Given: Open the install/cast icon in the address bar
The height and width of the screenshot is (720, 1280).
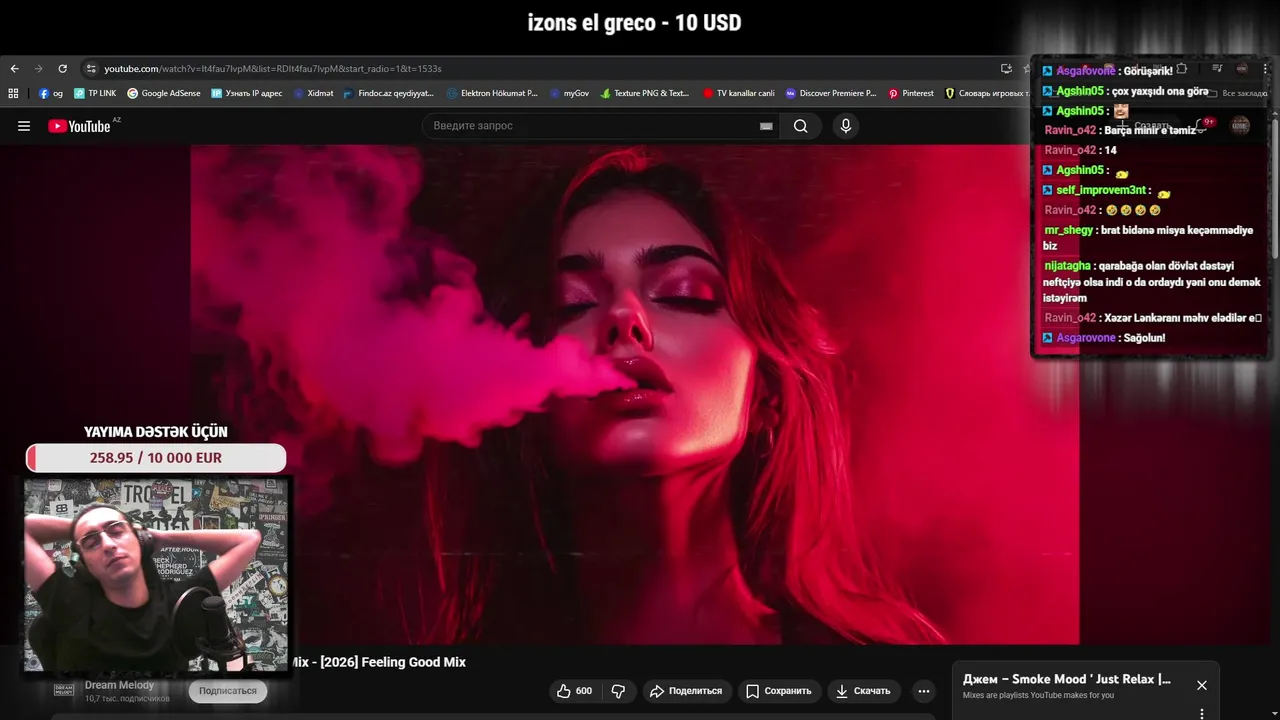Looking at the screenshot, I should 1006,69.
